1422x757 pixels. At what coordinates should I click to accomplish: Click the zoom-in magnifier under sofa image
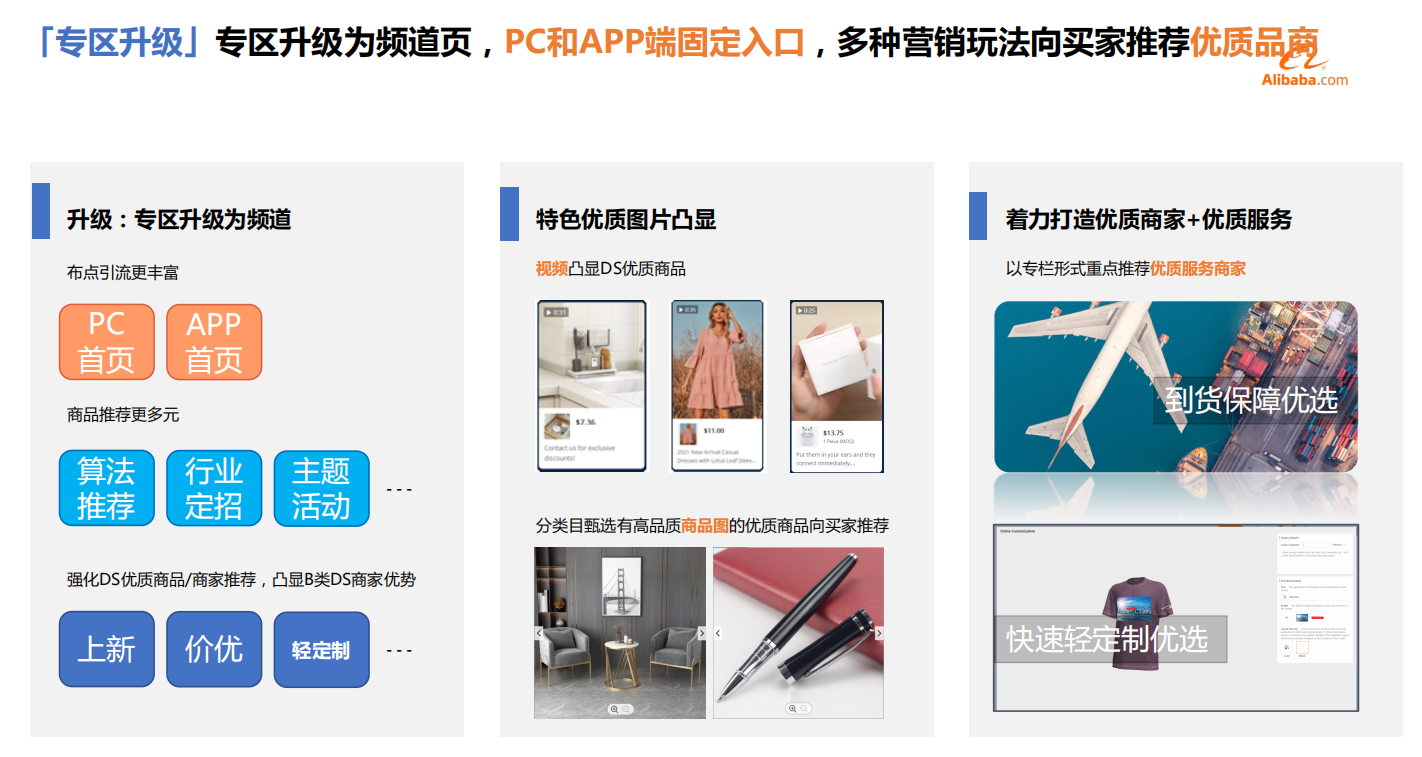click(615, 709)
